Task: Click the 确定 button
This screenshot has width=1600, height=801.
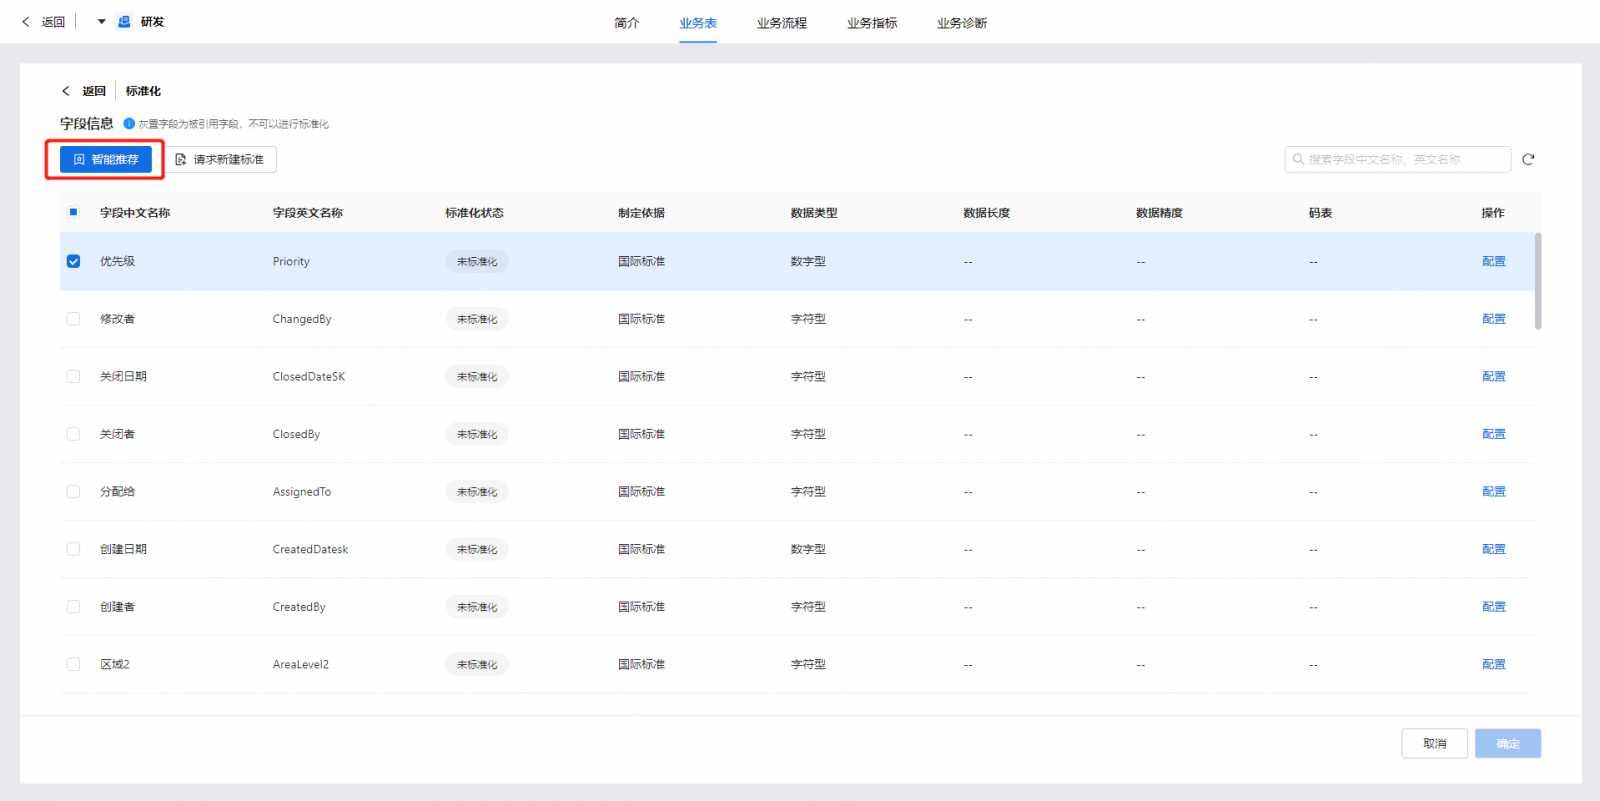Action: coord(1508,743)
